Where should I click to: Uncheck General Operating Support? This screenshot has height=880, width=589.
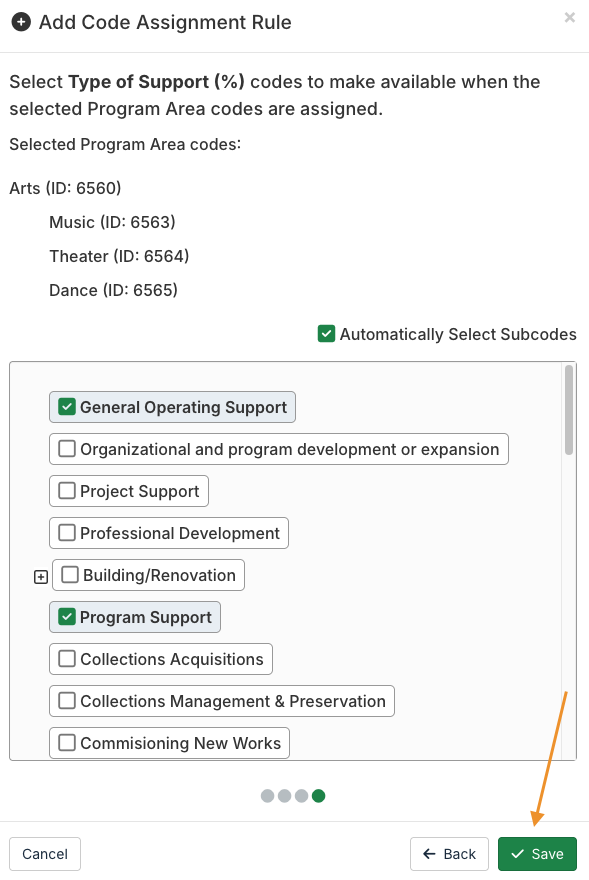[67, 406]
